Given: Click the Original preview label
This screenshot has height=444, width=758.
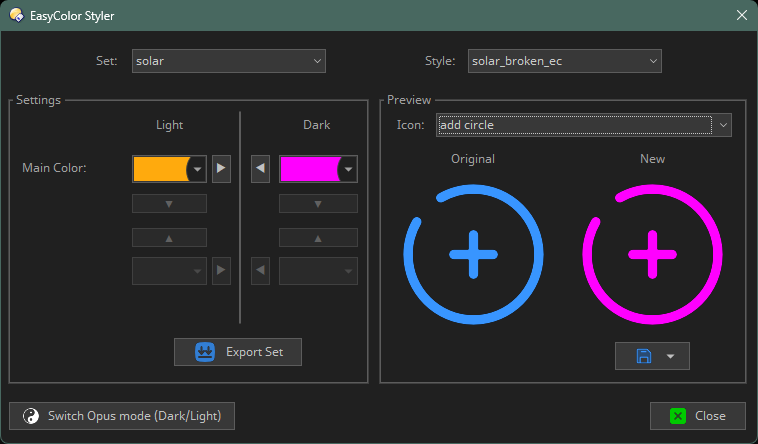Looking at the screenshot, I should coord(473,159).
